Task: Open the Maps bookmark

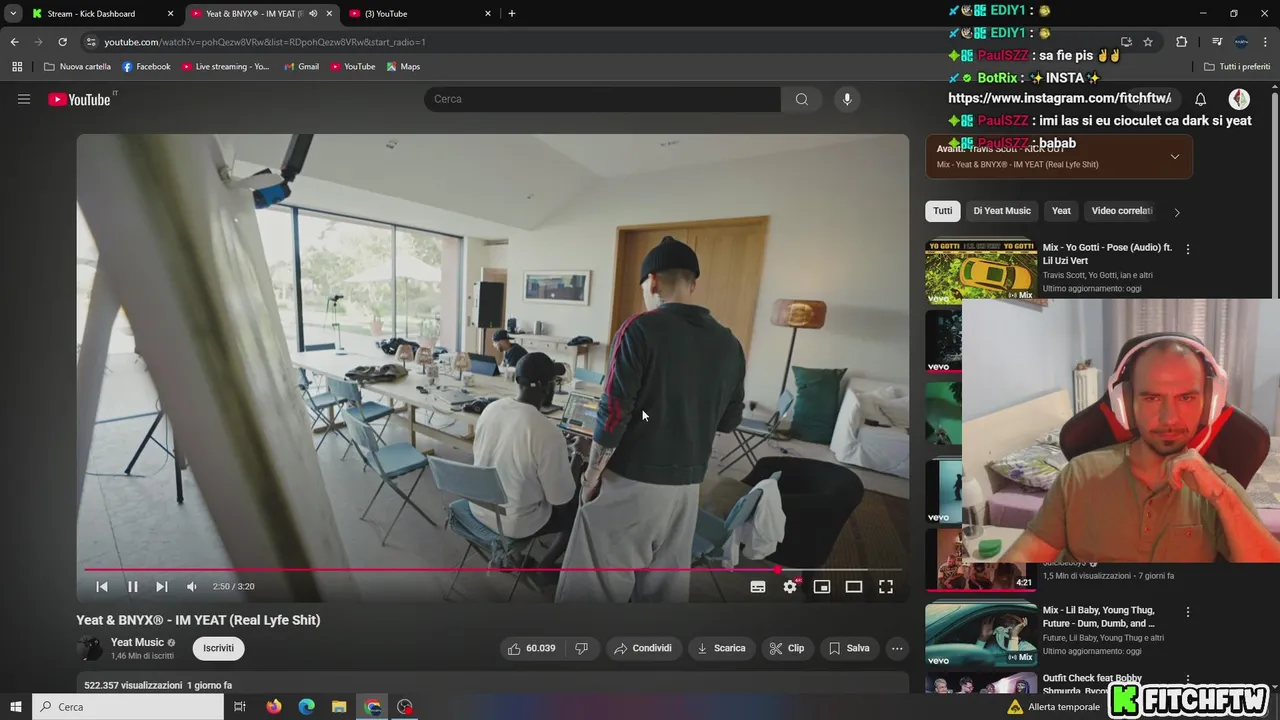Action: point(403,67)
